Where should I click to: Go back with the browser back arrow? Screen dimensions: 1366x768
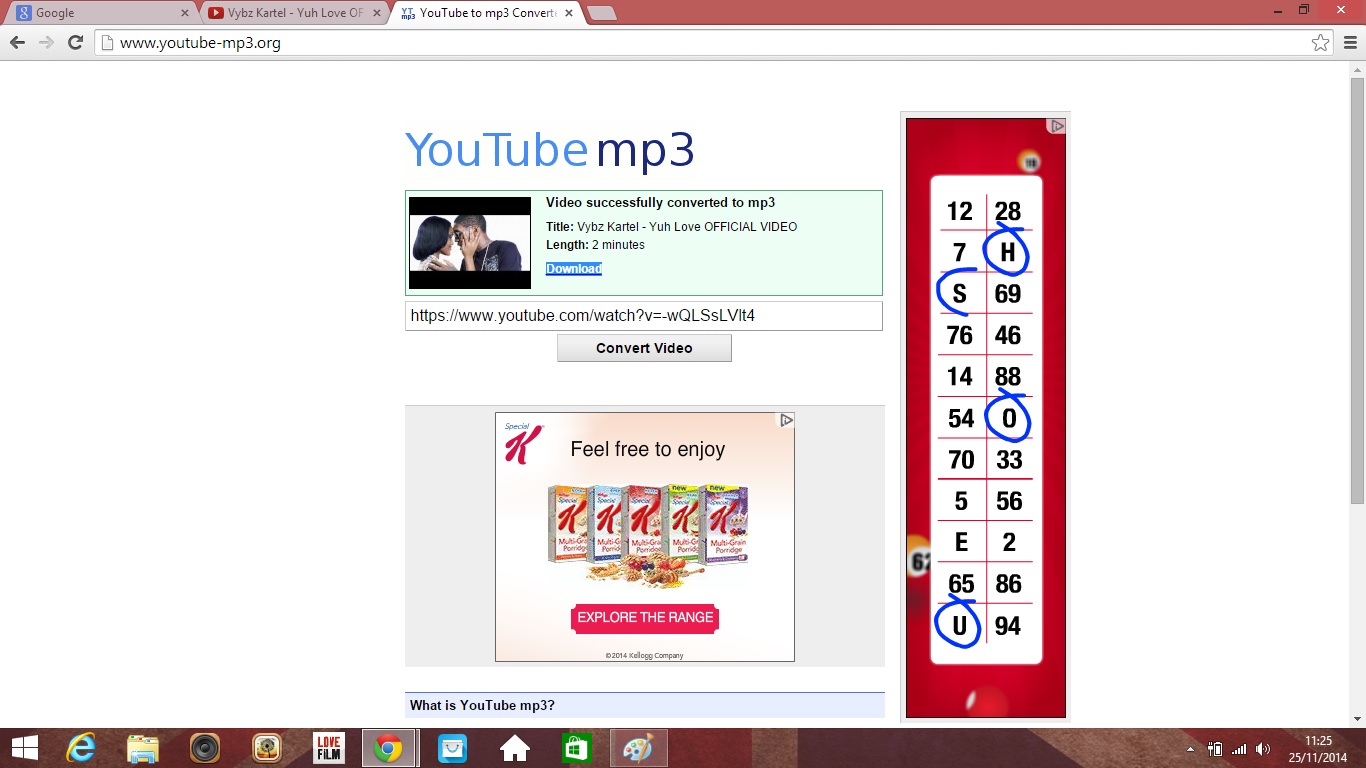pyautogui.click(x=17, y=43)
